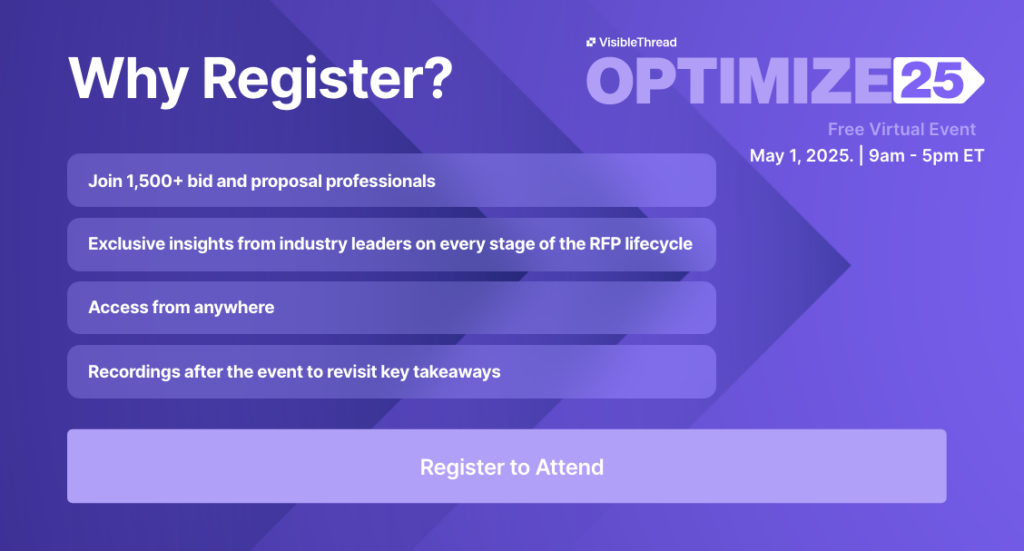Click the "May 1, 2025." date text
Screen dimensions: 1024x551
tap(802, 156)
